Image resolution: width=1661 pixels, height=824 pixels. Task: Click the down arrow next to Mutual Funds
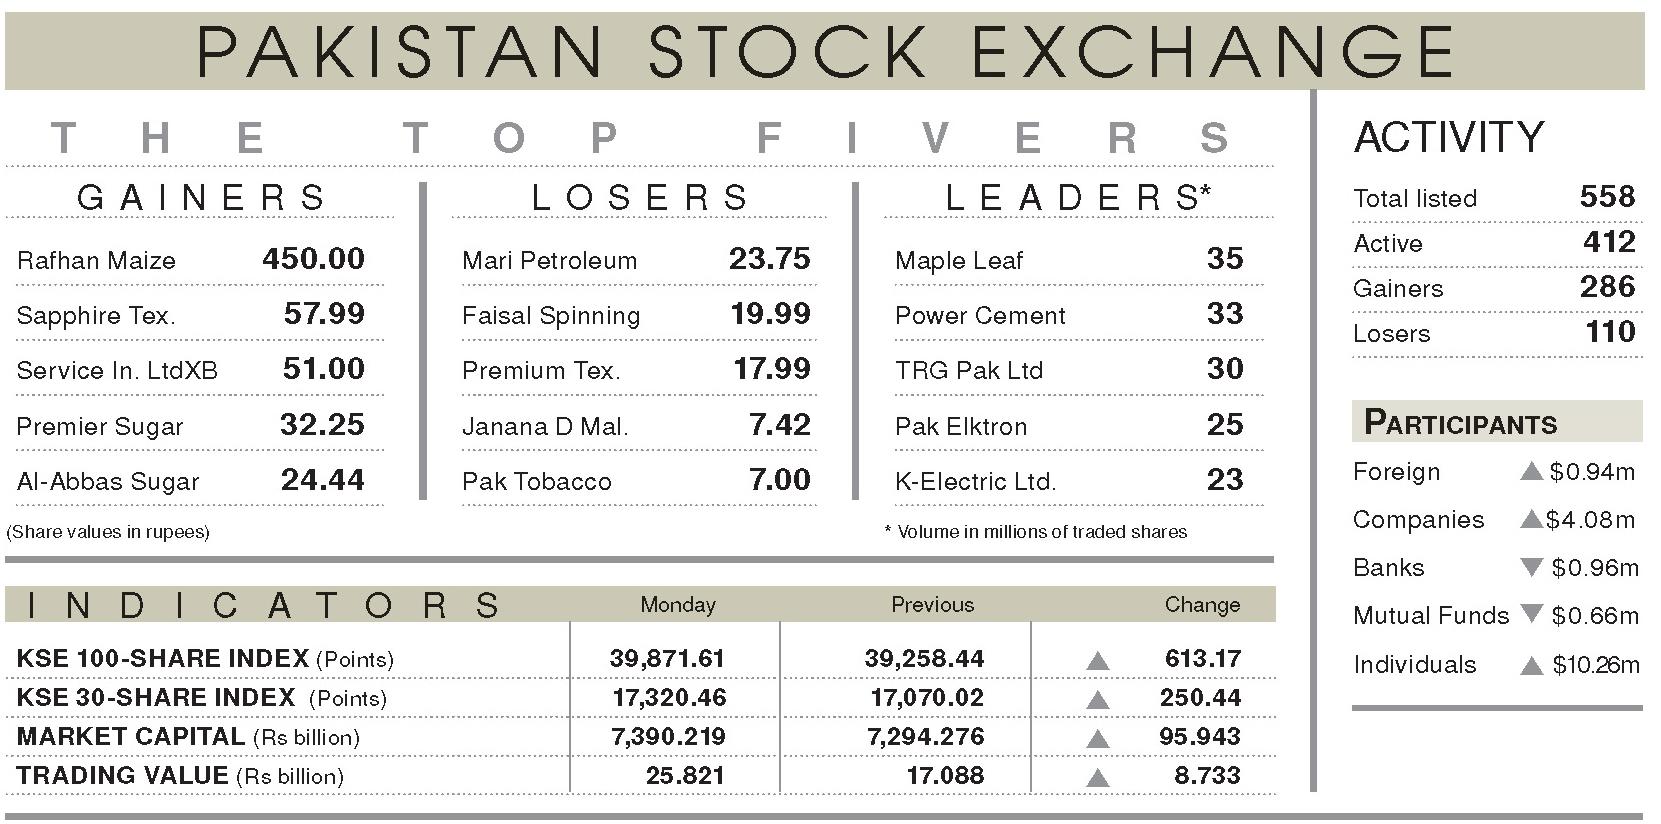(1531, 613)
